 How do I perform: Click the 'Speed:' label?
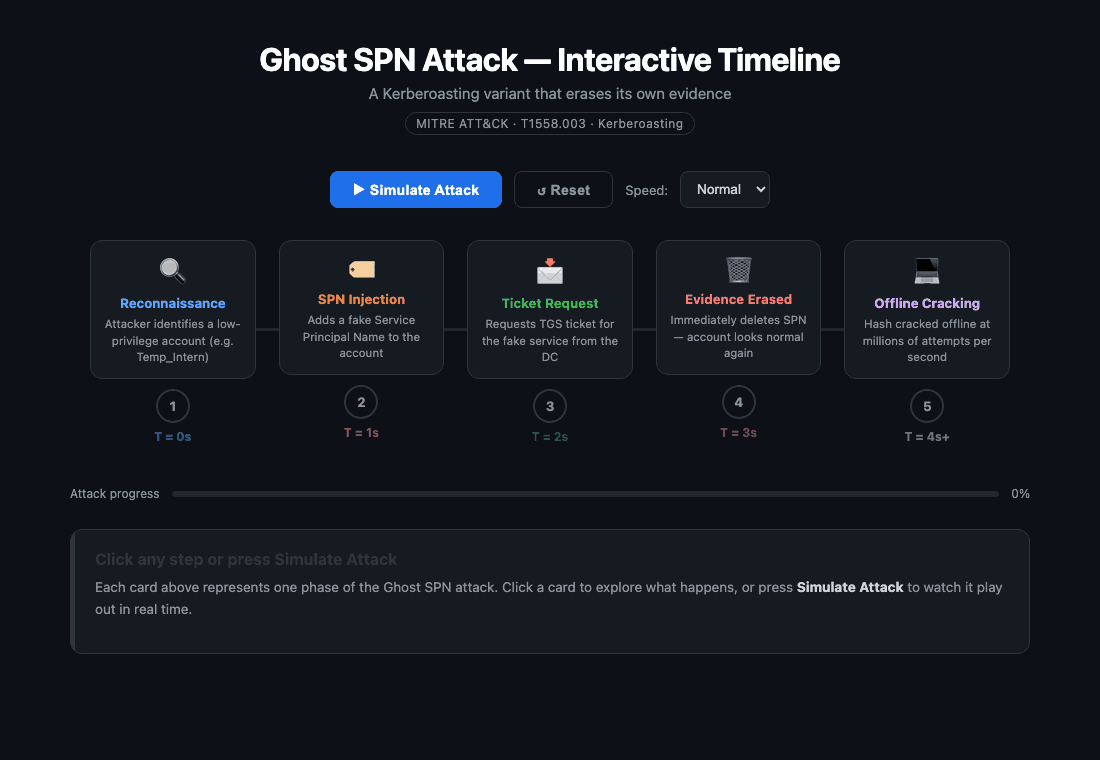(646, 190)
